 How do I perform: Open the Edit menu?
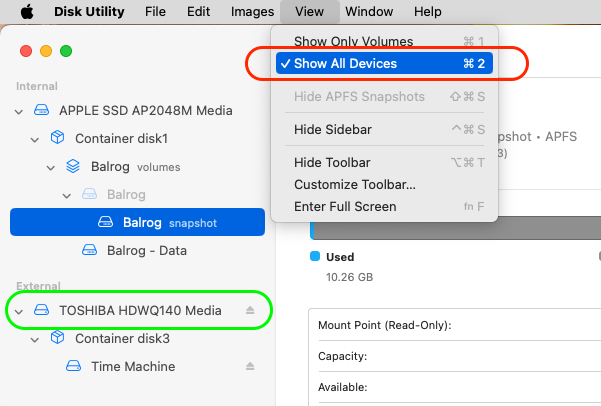(x=198, y=12)
